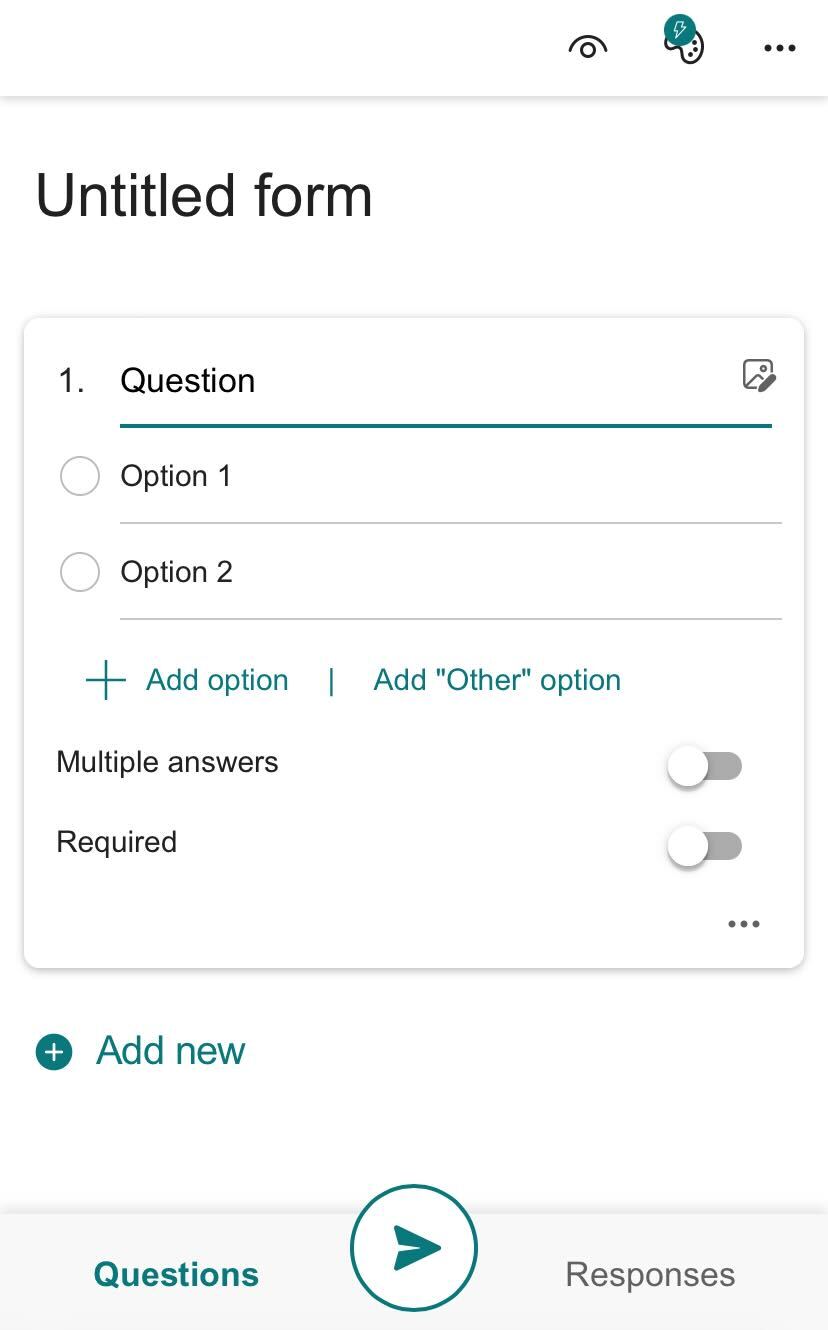The image size is (828, 1330).
Task: Open the top more options menu
Action: click(779, 47)
